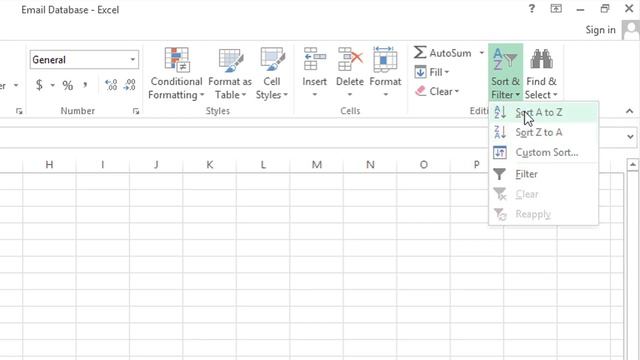640x360 pixels.
Task: Select column N header
Action: (x=370, y=164)
